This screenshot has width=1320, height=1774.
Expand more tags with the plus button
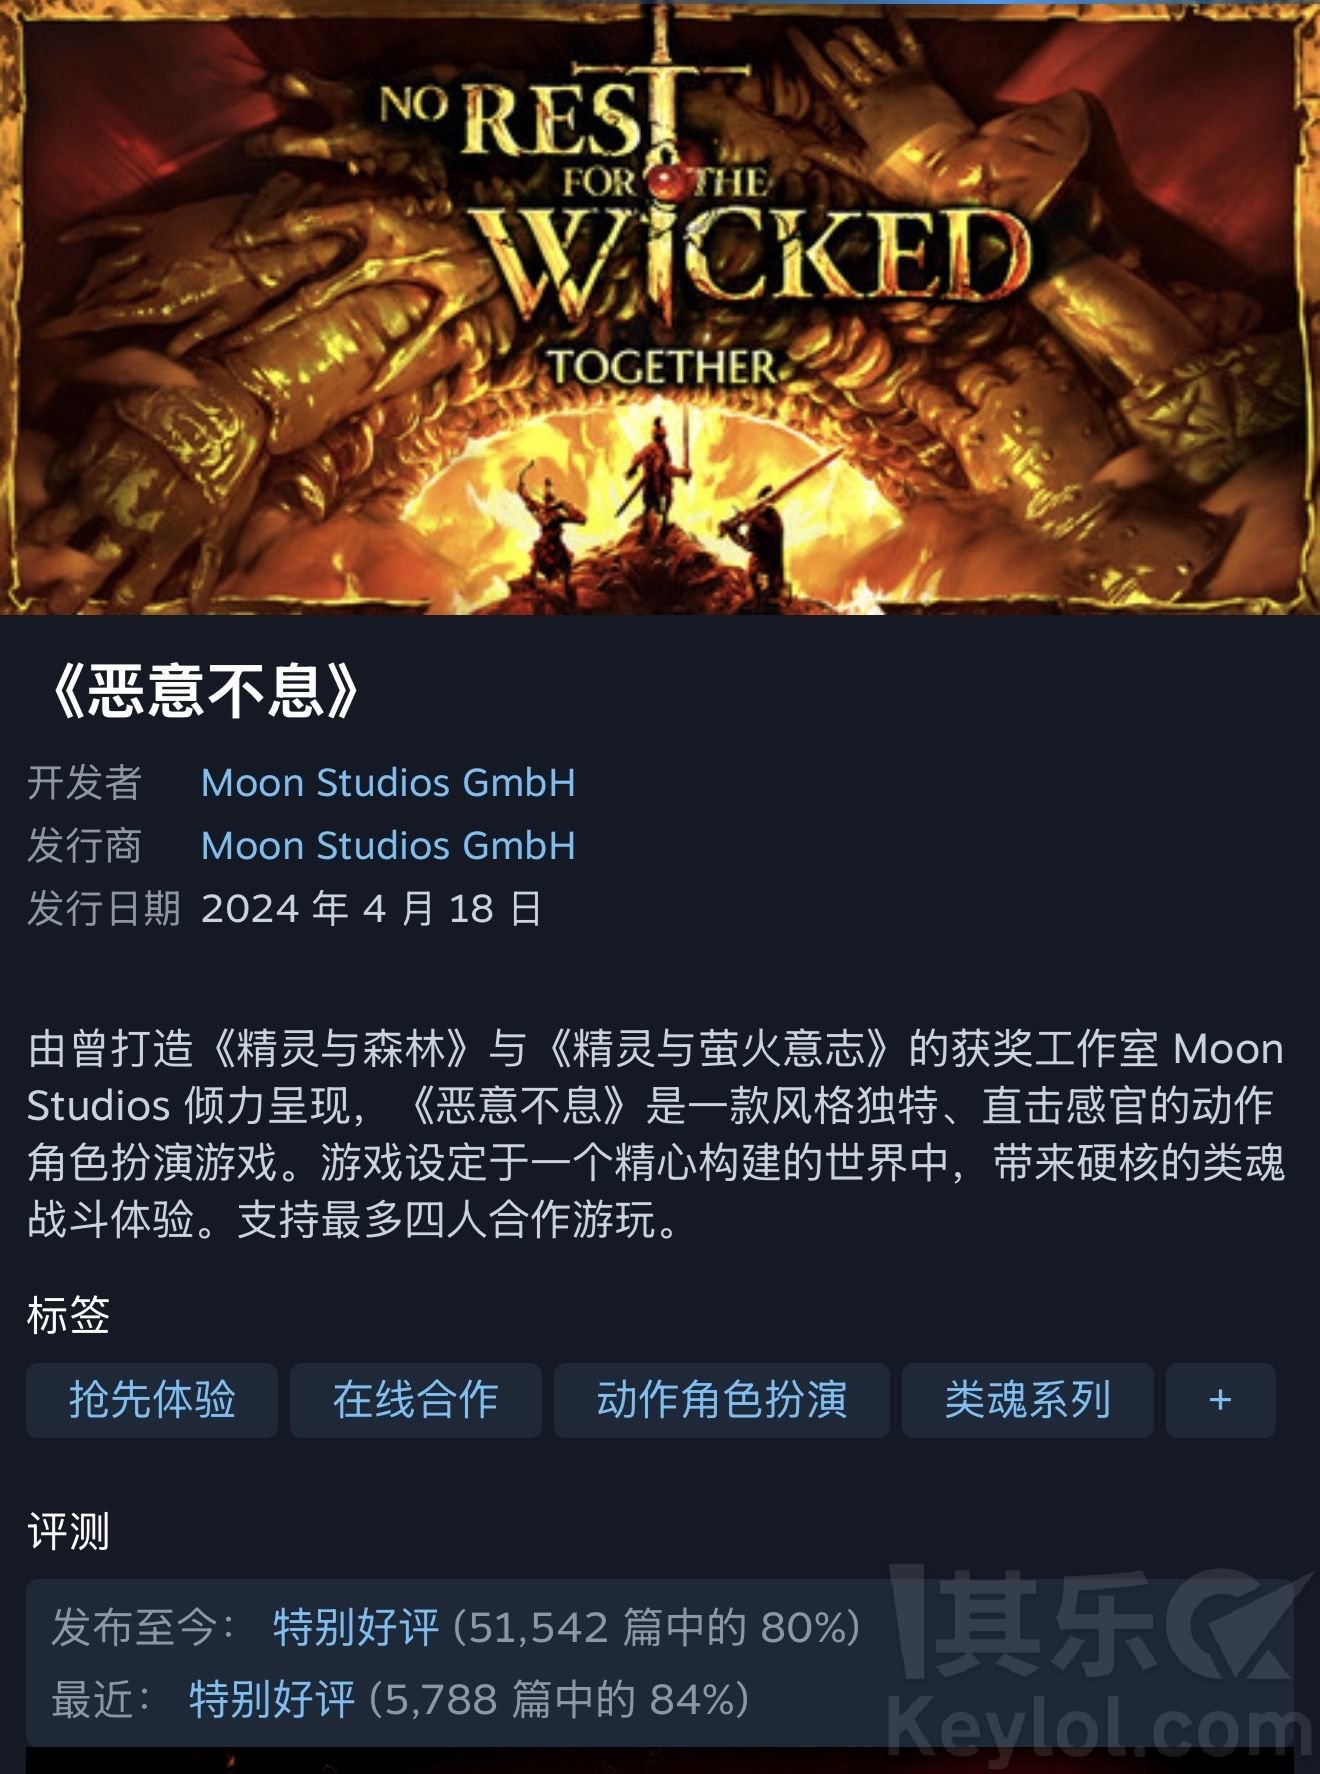click(x=1221, y=1400)
